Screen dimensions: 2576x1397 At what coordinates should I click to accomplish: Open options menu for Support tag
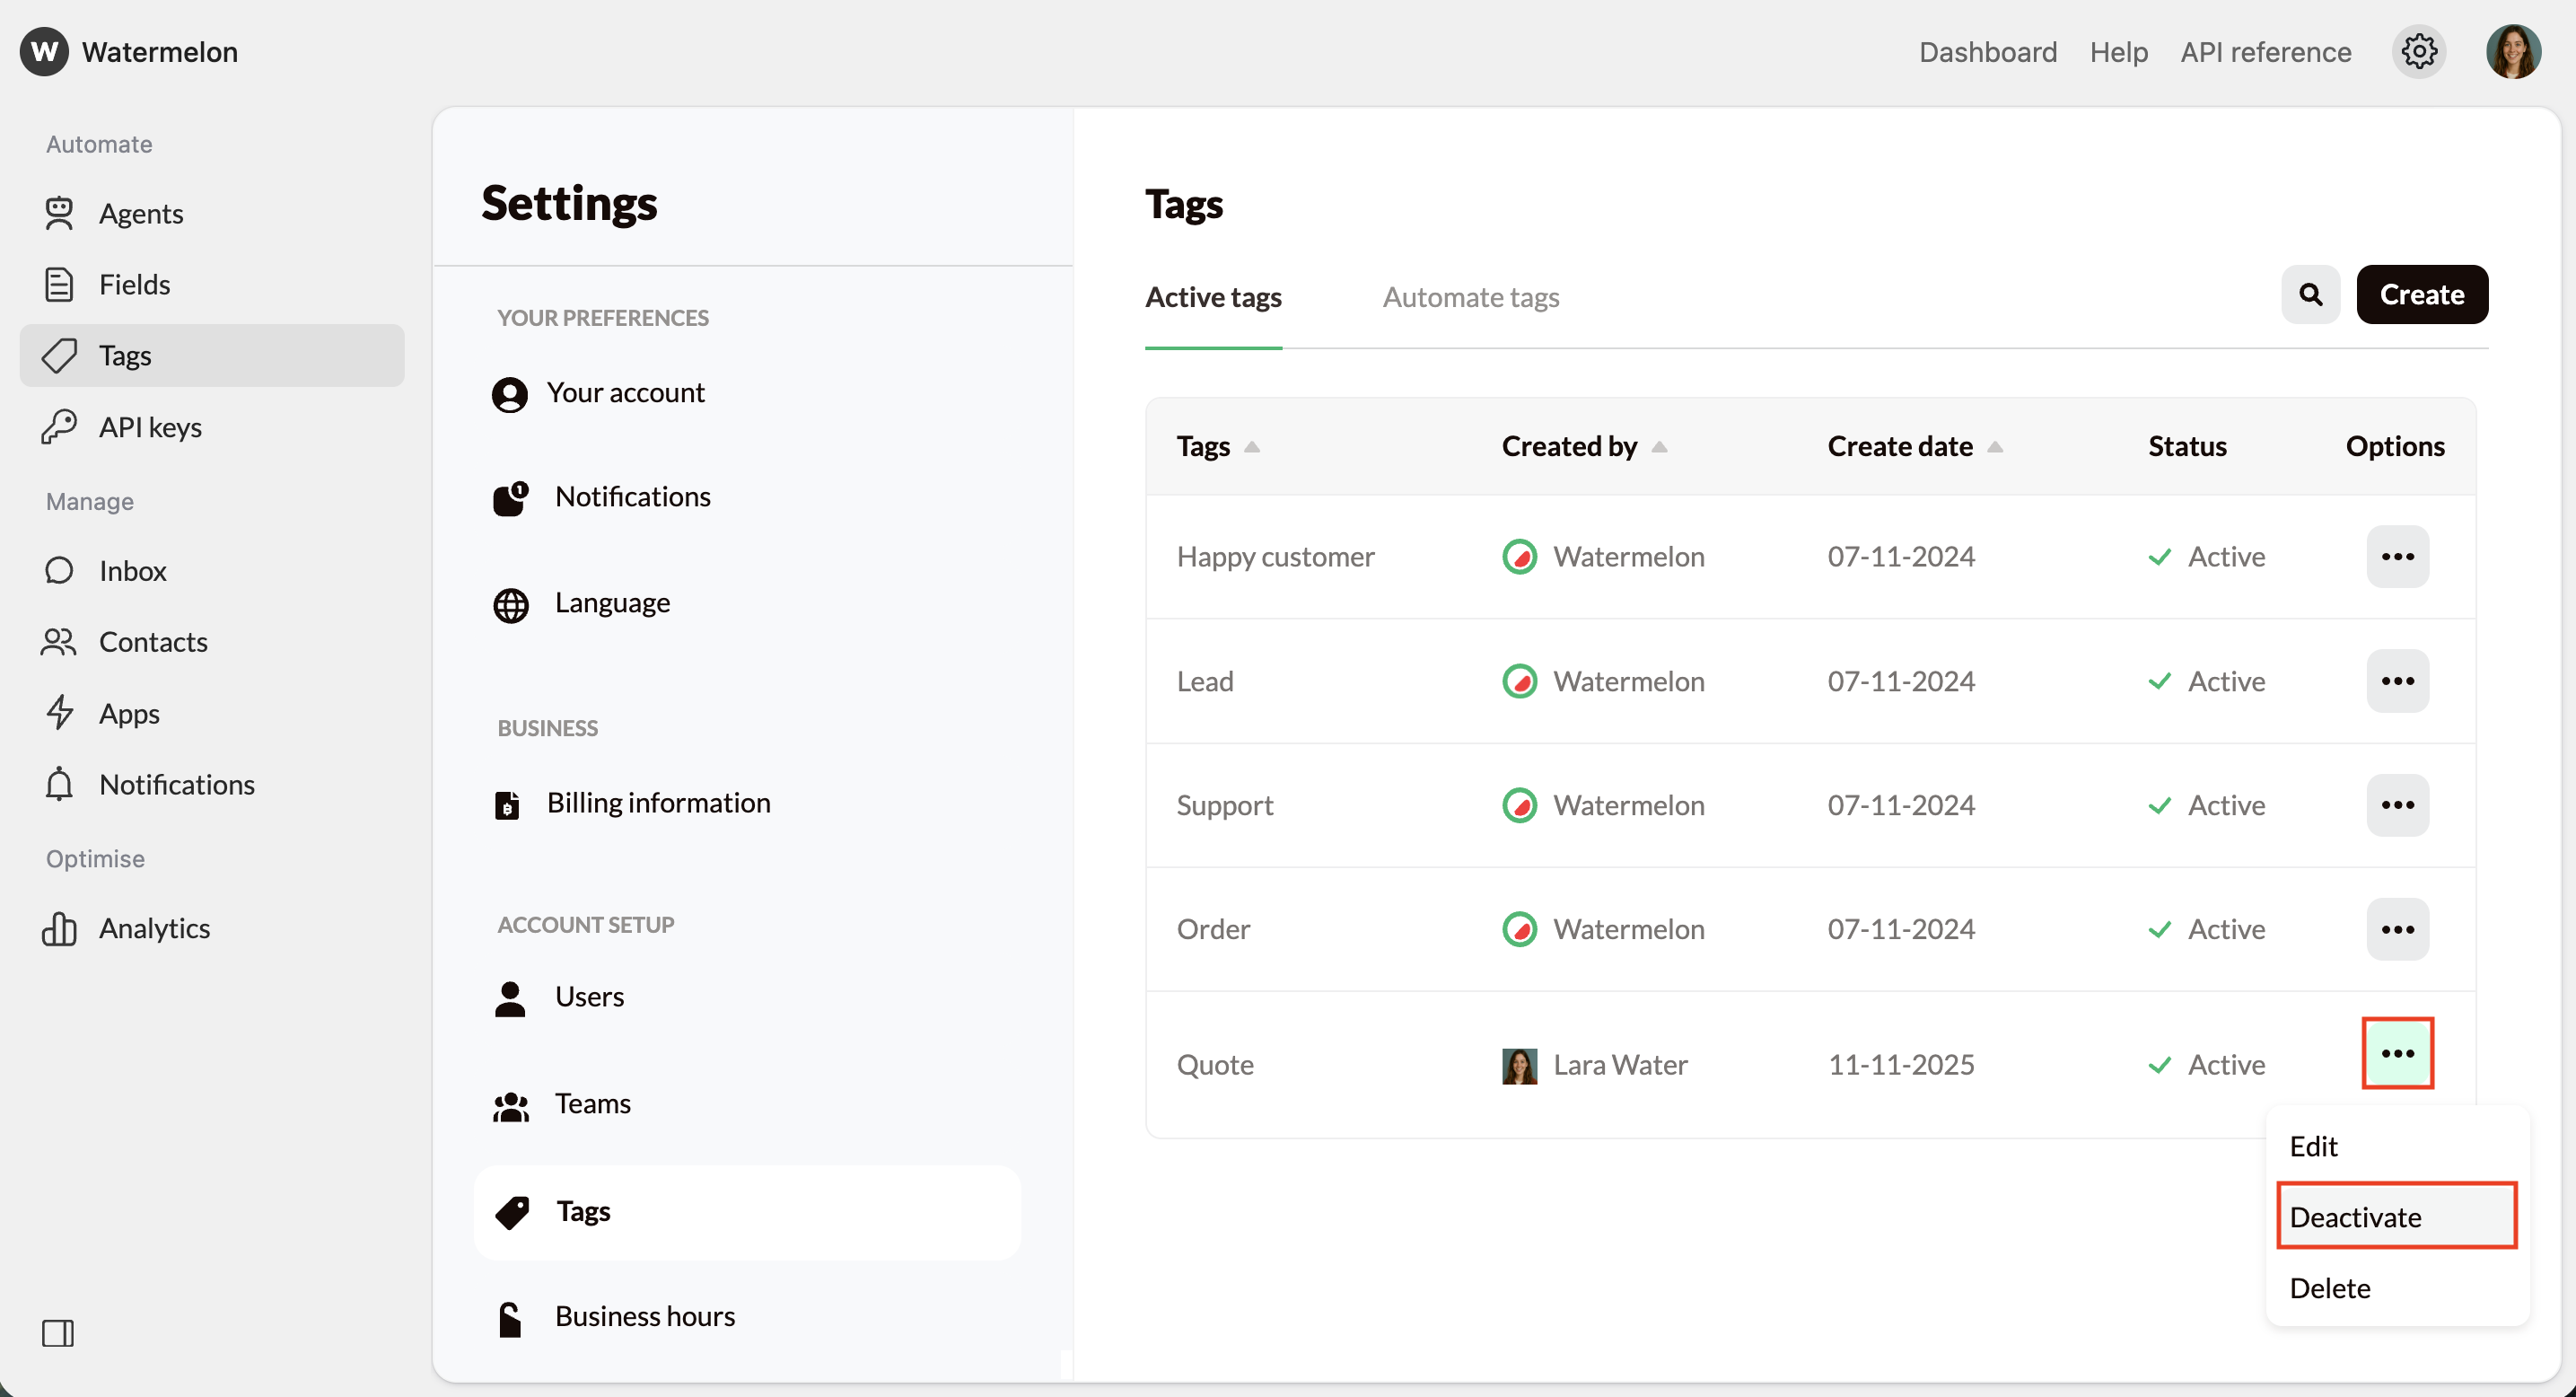[x=2396, y=805]
